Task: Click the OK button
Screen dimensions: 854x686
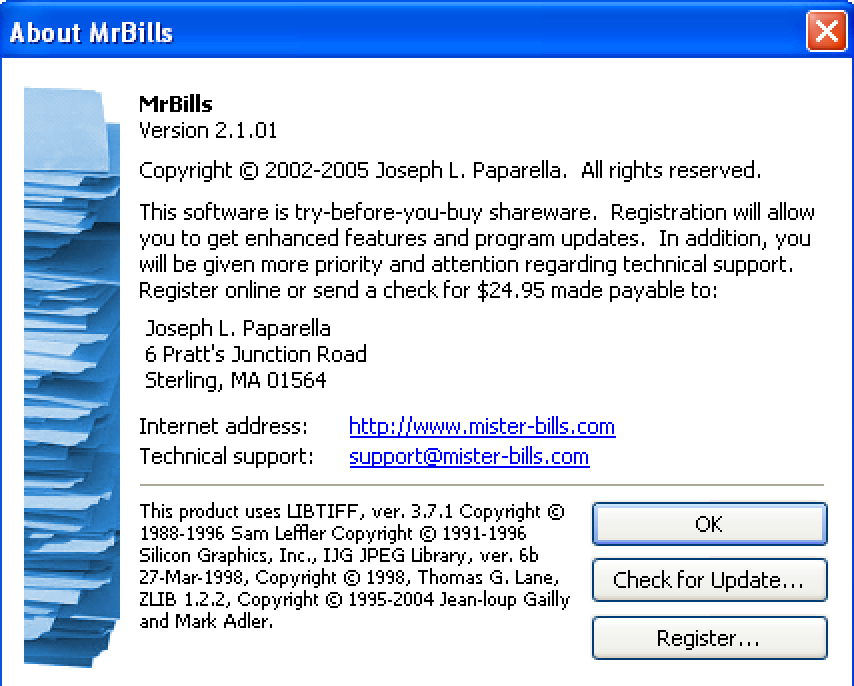Action: pyautogui.click(x=709, y=524)
